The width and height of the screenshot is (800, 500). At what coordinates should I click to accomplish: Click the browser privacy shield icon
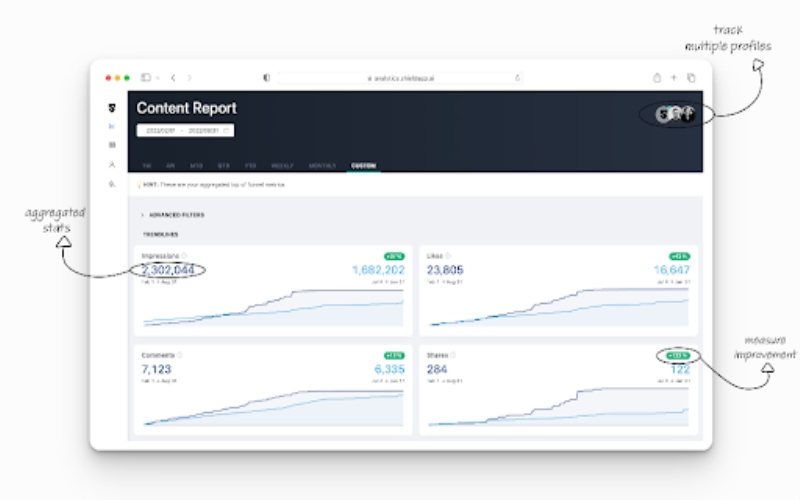(266, 77)
